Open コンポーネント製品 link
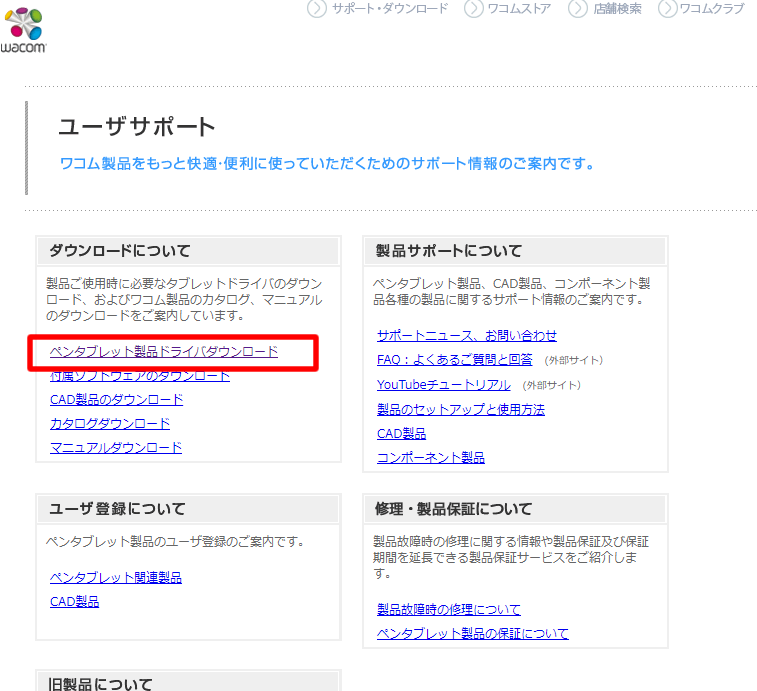The width and height of the screenshot is (757, 691). point(431,458)
